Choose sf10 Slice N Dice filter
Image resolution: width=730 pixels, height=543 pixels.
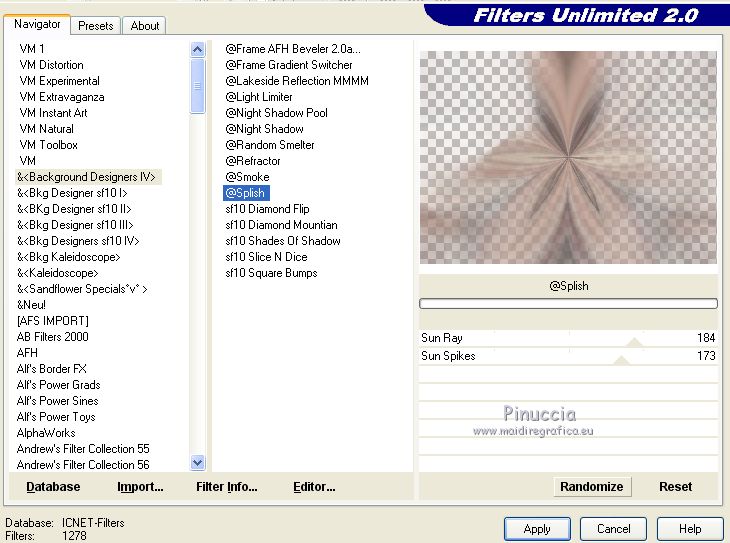(x=266, y=257)
